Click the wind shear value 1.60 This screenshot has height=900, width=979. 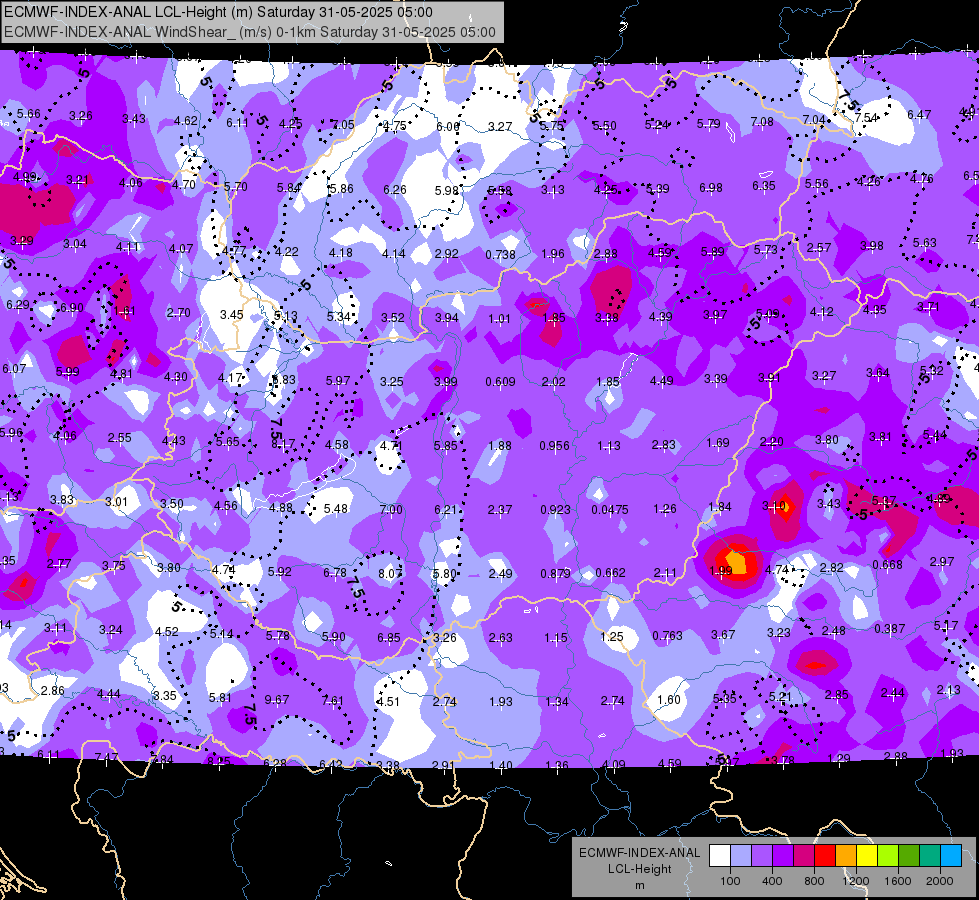669,700
